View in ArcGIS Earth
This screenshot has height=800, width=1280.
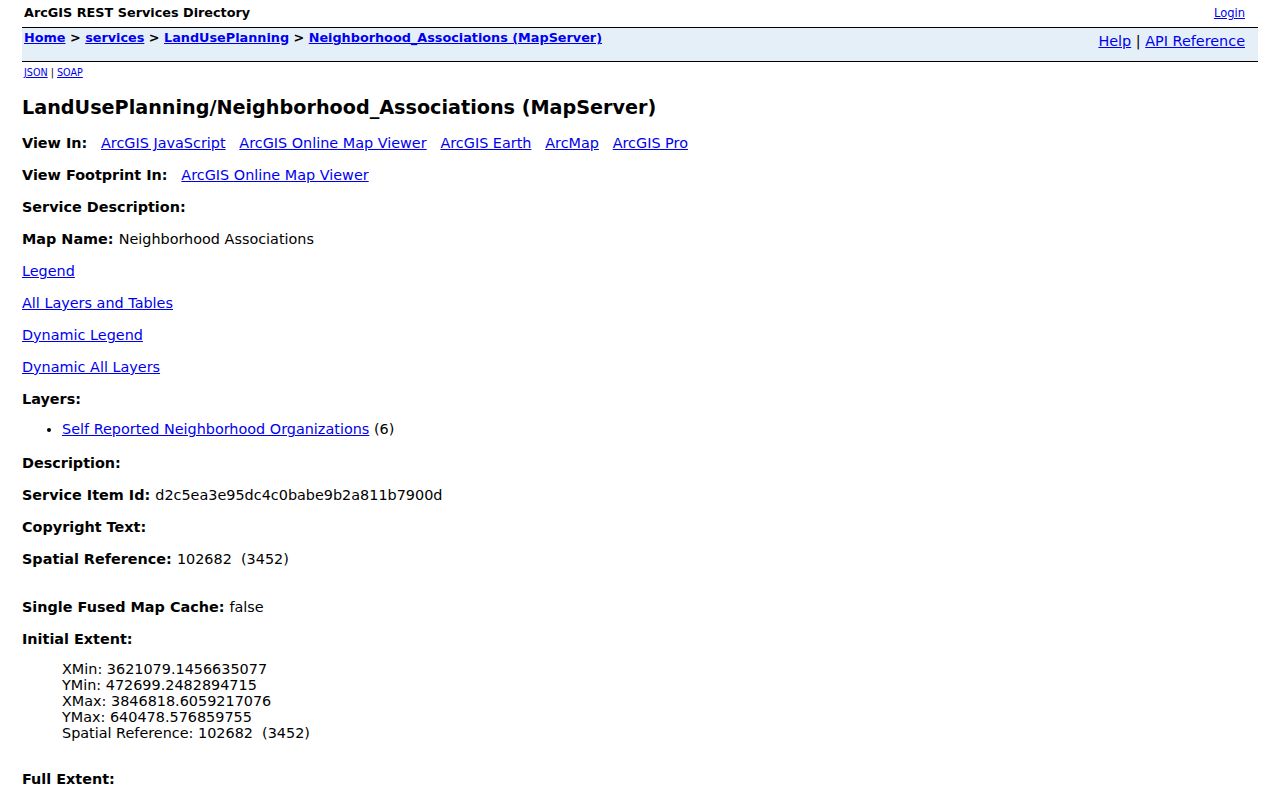point(486,143)
